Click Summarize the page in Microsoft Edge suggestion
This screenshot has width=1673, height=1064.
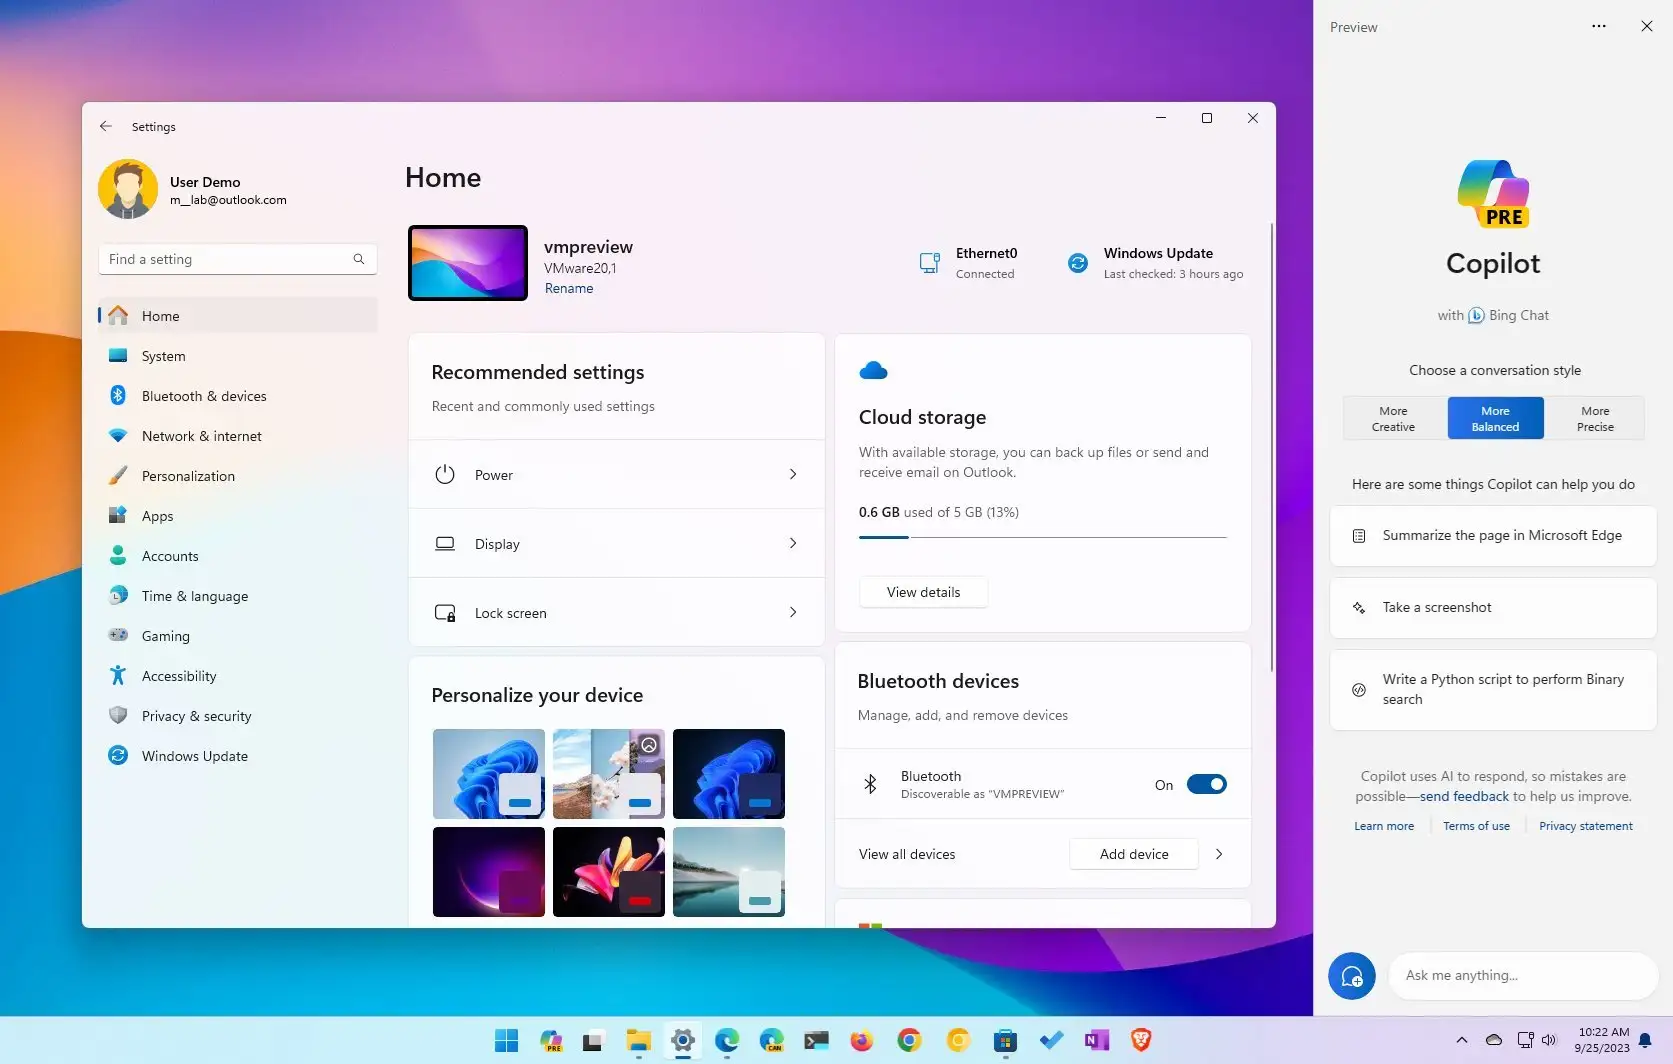pos(1493,536)
